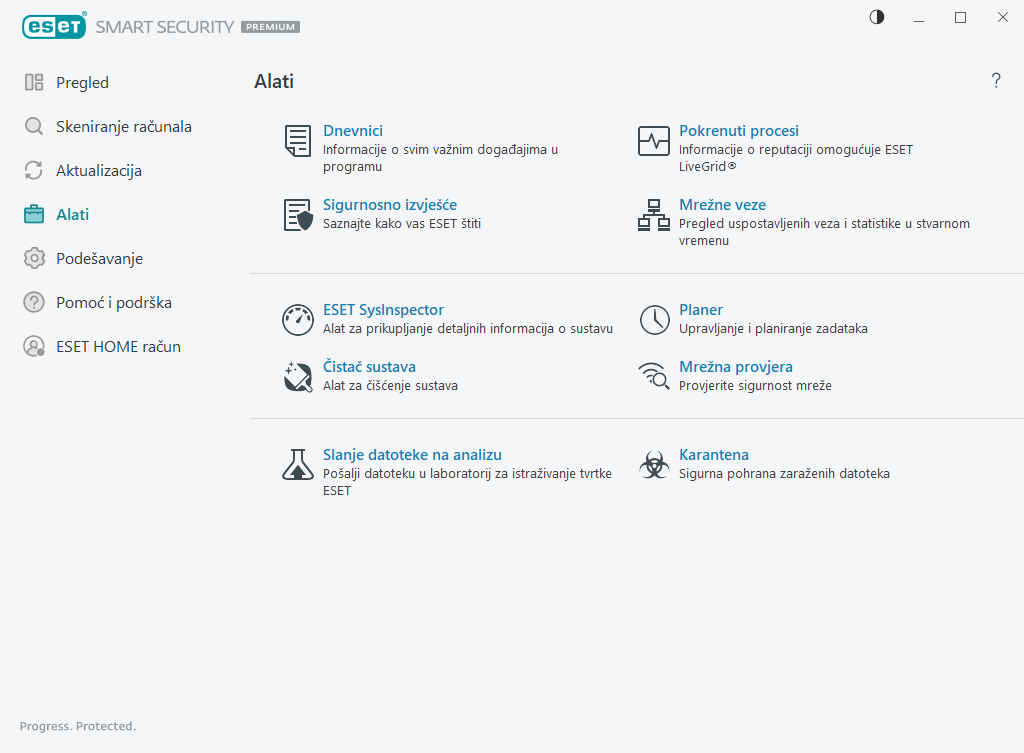Click the Mrežna provjera Wi-Fi search icon
Image resolution: width=1024 pixels, height=753 pixels.
pyautogui.click(x=654, y=377)
